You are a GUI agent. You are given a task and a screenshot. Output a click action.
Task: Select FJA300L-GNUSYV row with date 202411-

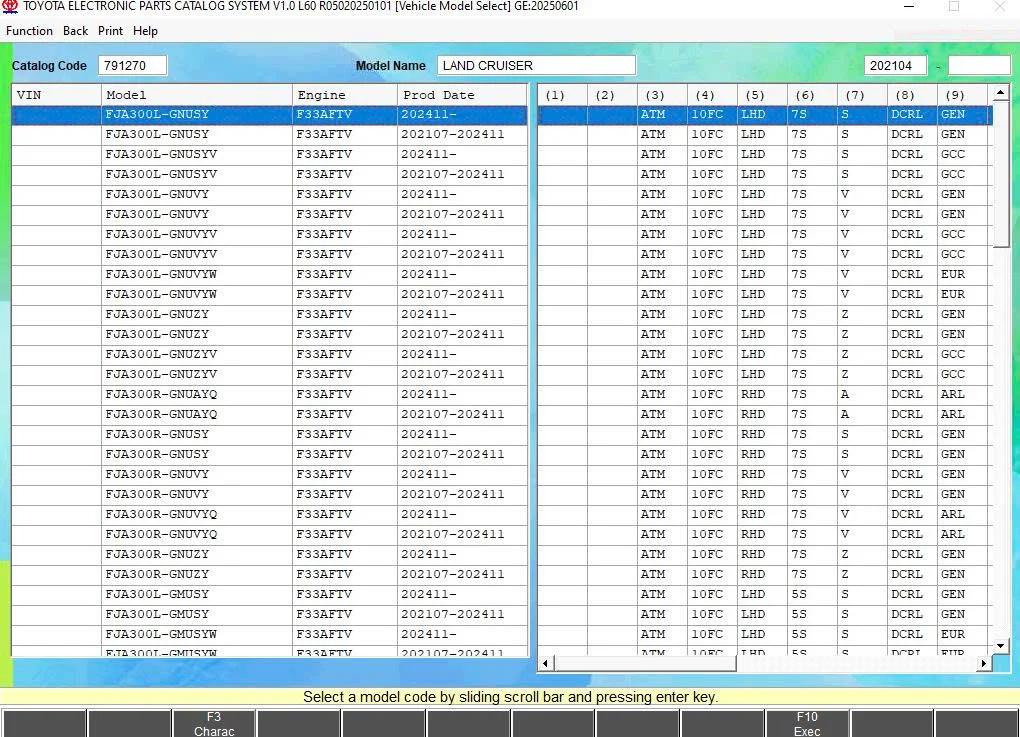[x=269, y=154]
